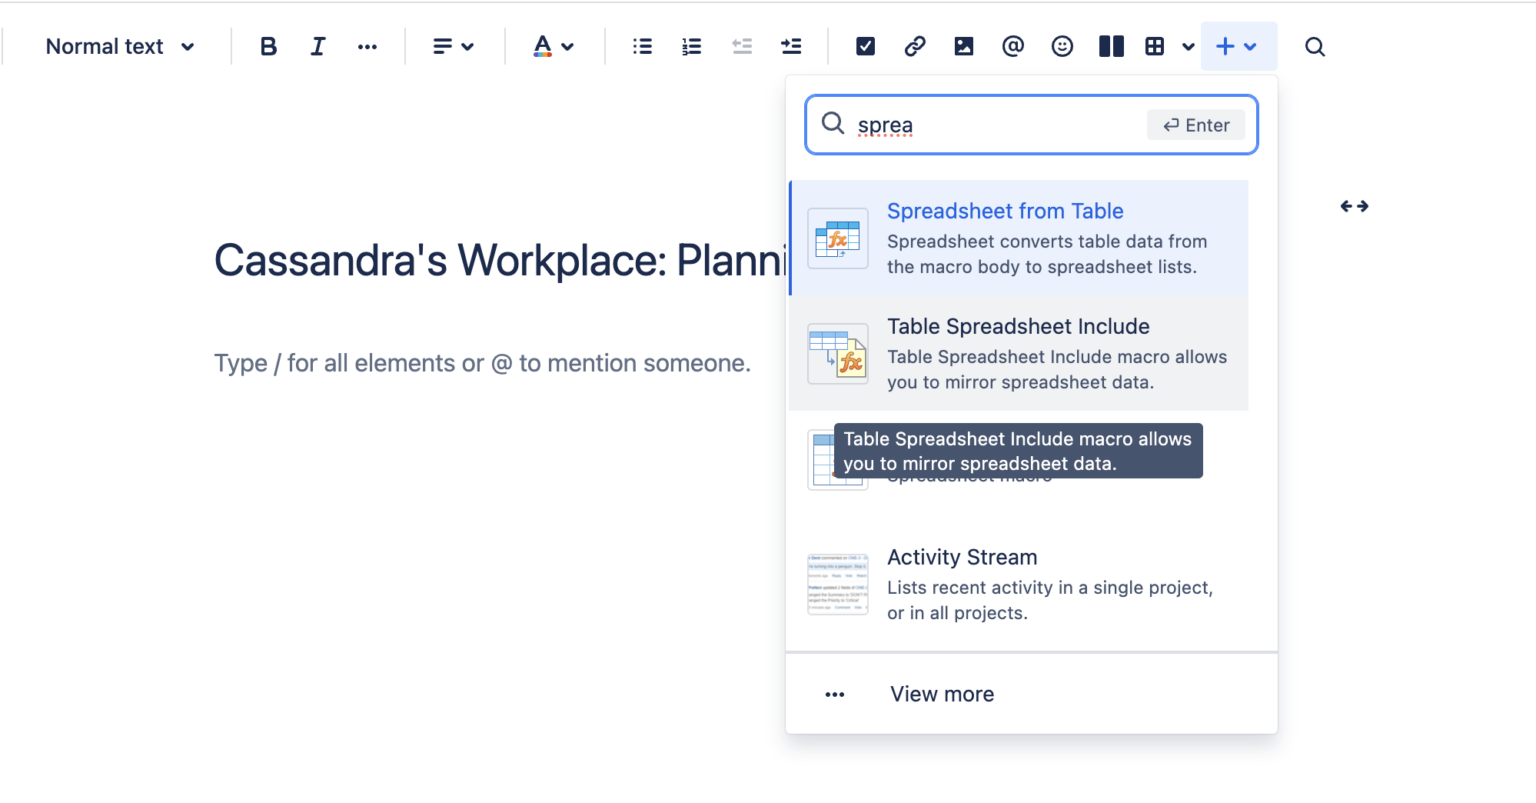
Task: Insert a two-column layout
Action: [x=1111, y=46]
